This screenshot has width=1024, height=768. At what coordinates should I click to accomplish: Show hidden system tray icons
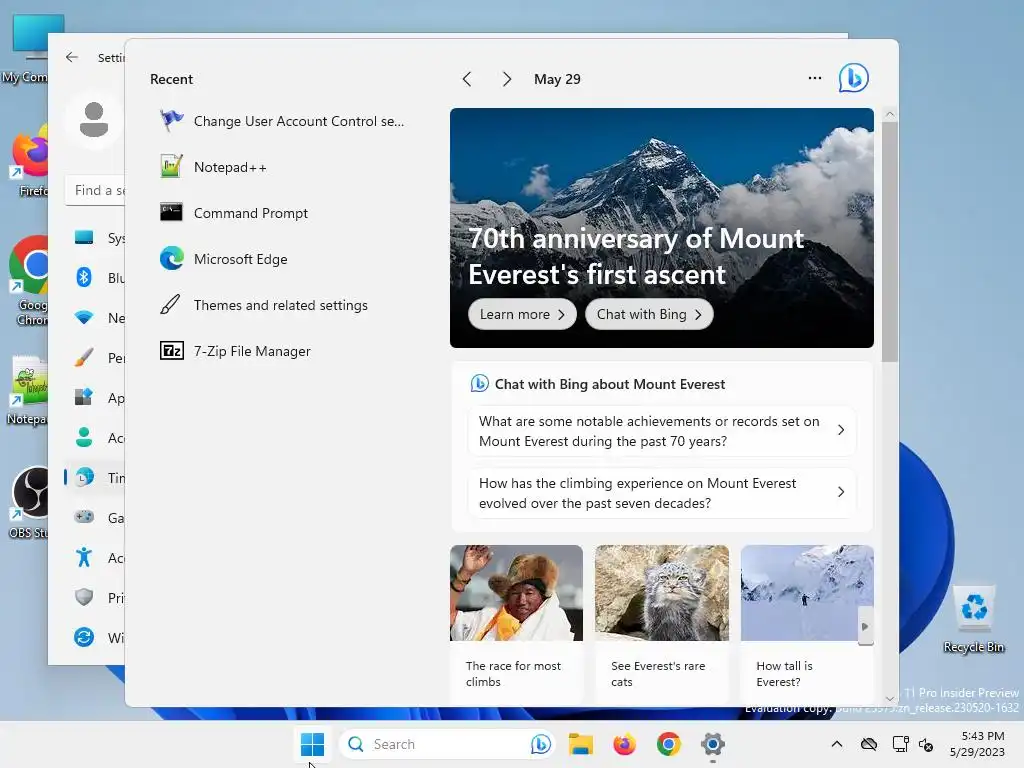(837, 744)
